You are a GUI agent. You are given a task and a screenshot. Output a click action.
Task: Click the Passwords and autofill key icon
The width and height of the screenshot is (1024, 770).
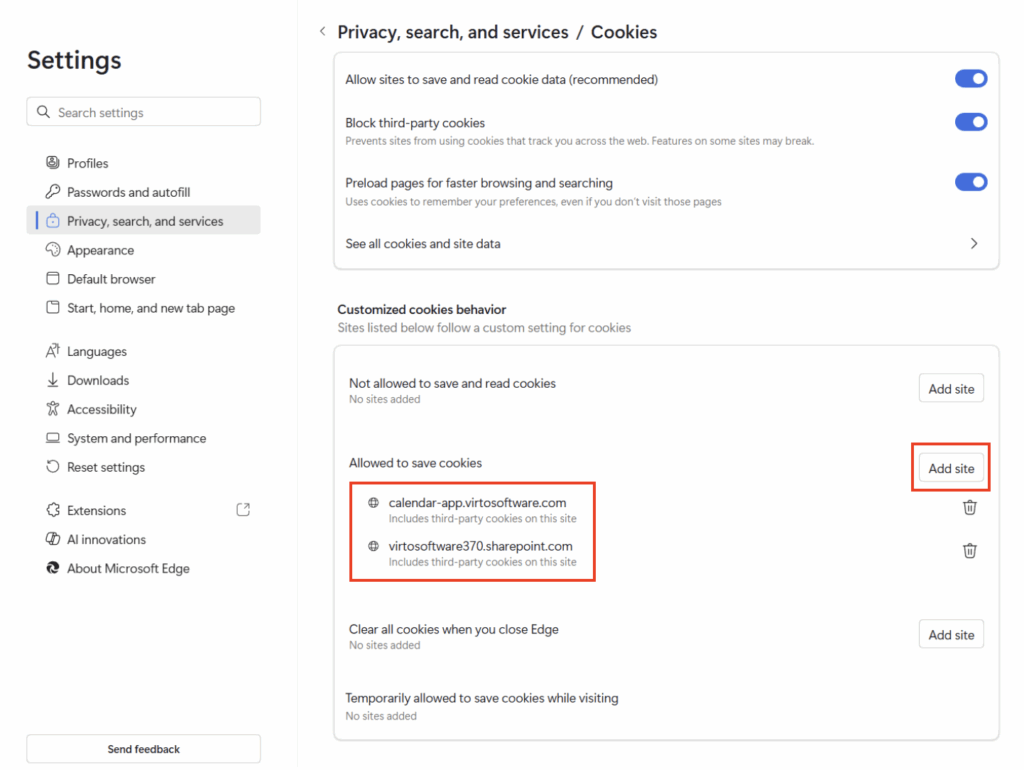53,192
